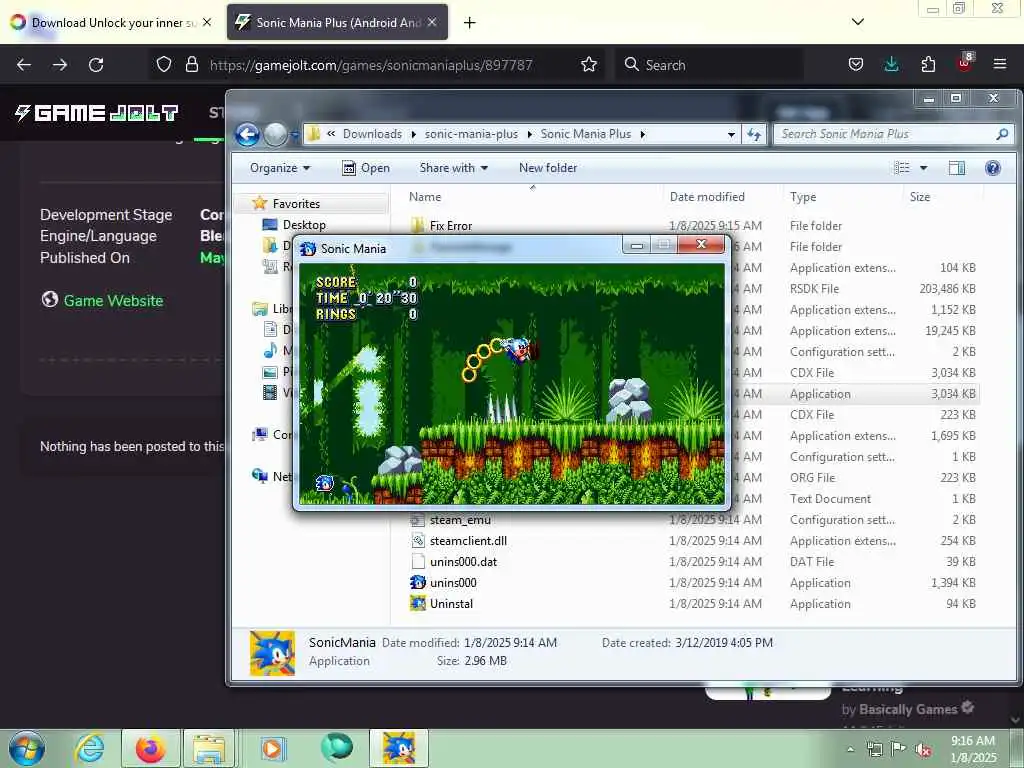
Task: Open Desktop in the navigation pane
Action: (304, 225)
